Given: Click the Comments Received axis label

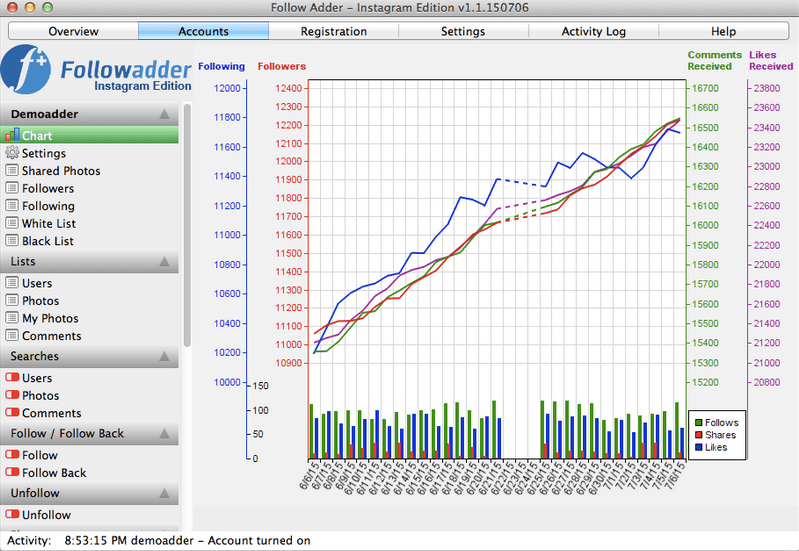Looking at the screenshot, I should tap(714, 60).
